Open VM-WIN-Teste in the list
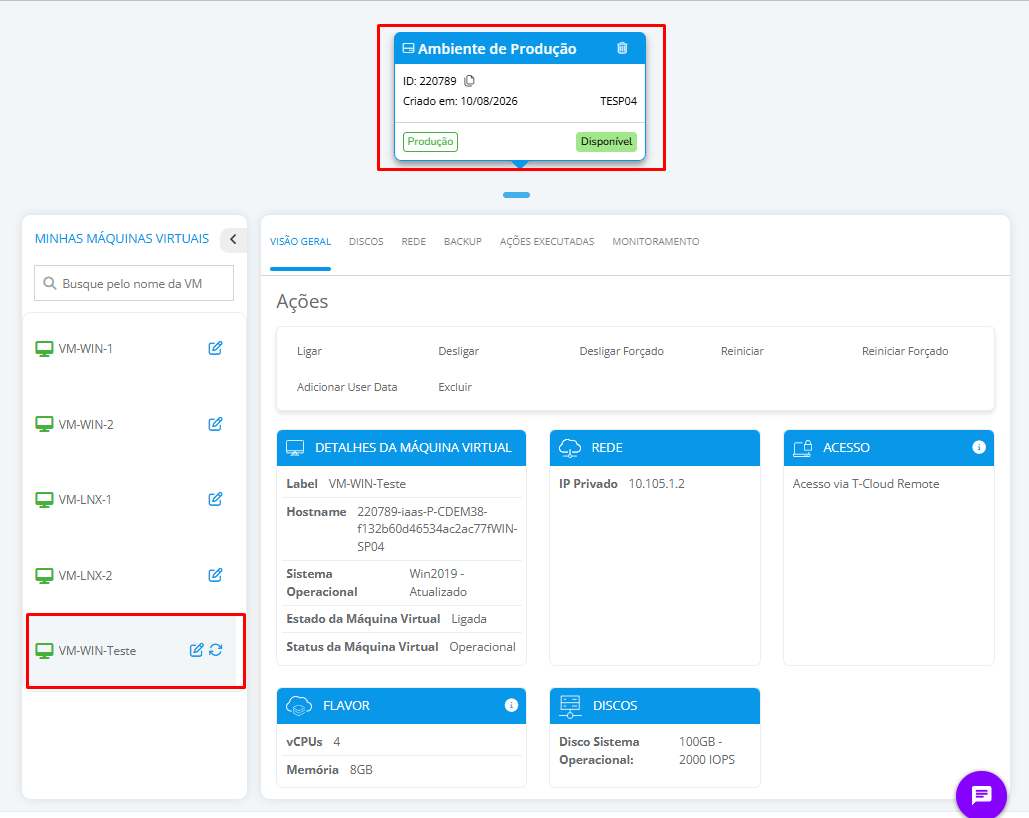 pos(97,651)
